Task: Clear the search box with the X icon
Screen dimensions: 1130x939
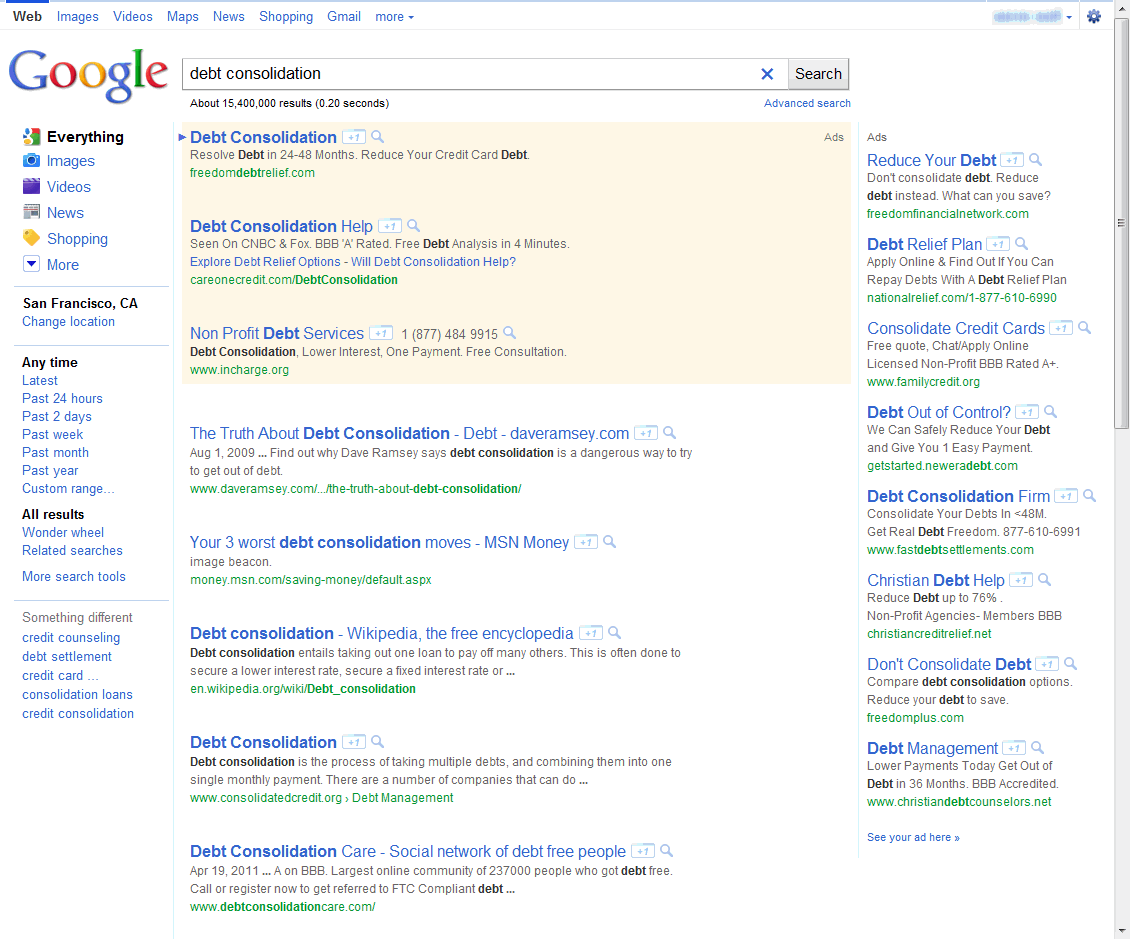Action: click(767, 74)
